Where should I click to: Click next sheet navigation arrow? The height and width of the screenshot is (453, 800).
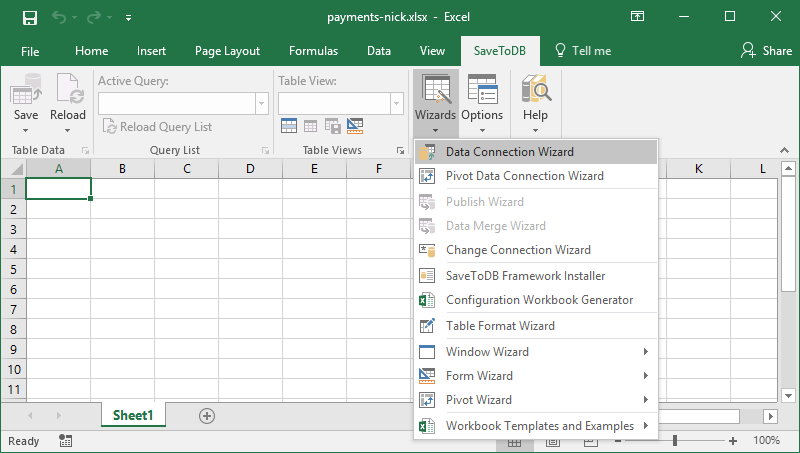coord(59,416)
